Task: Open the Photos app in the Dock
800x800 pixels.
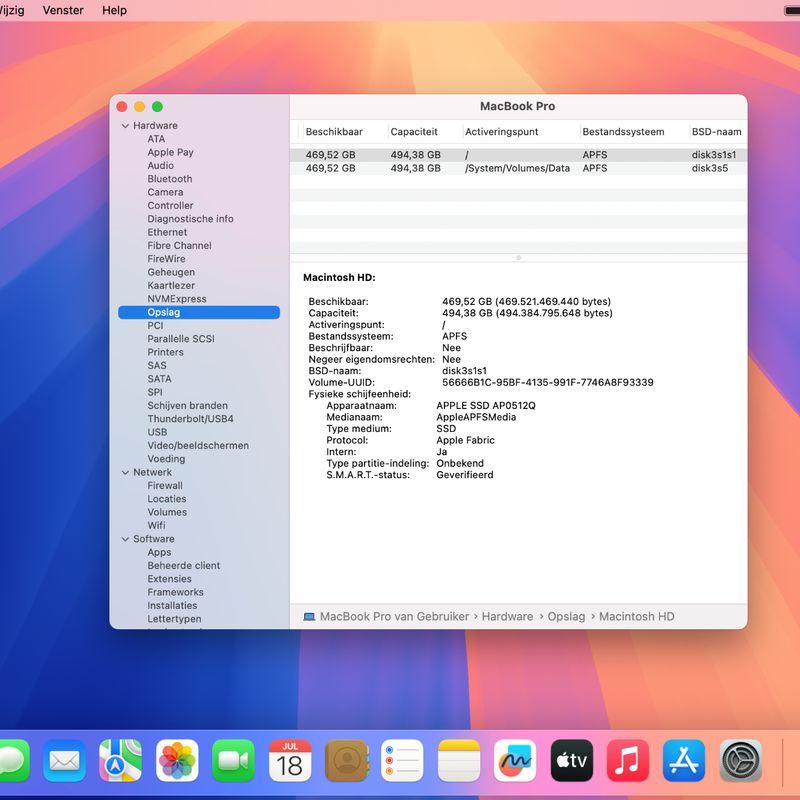Action: [177, 760]
